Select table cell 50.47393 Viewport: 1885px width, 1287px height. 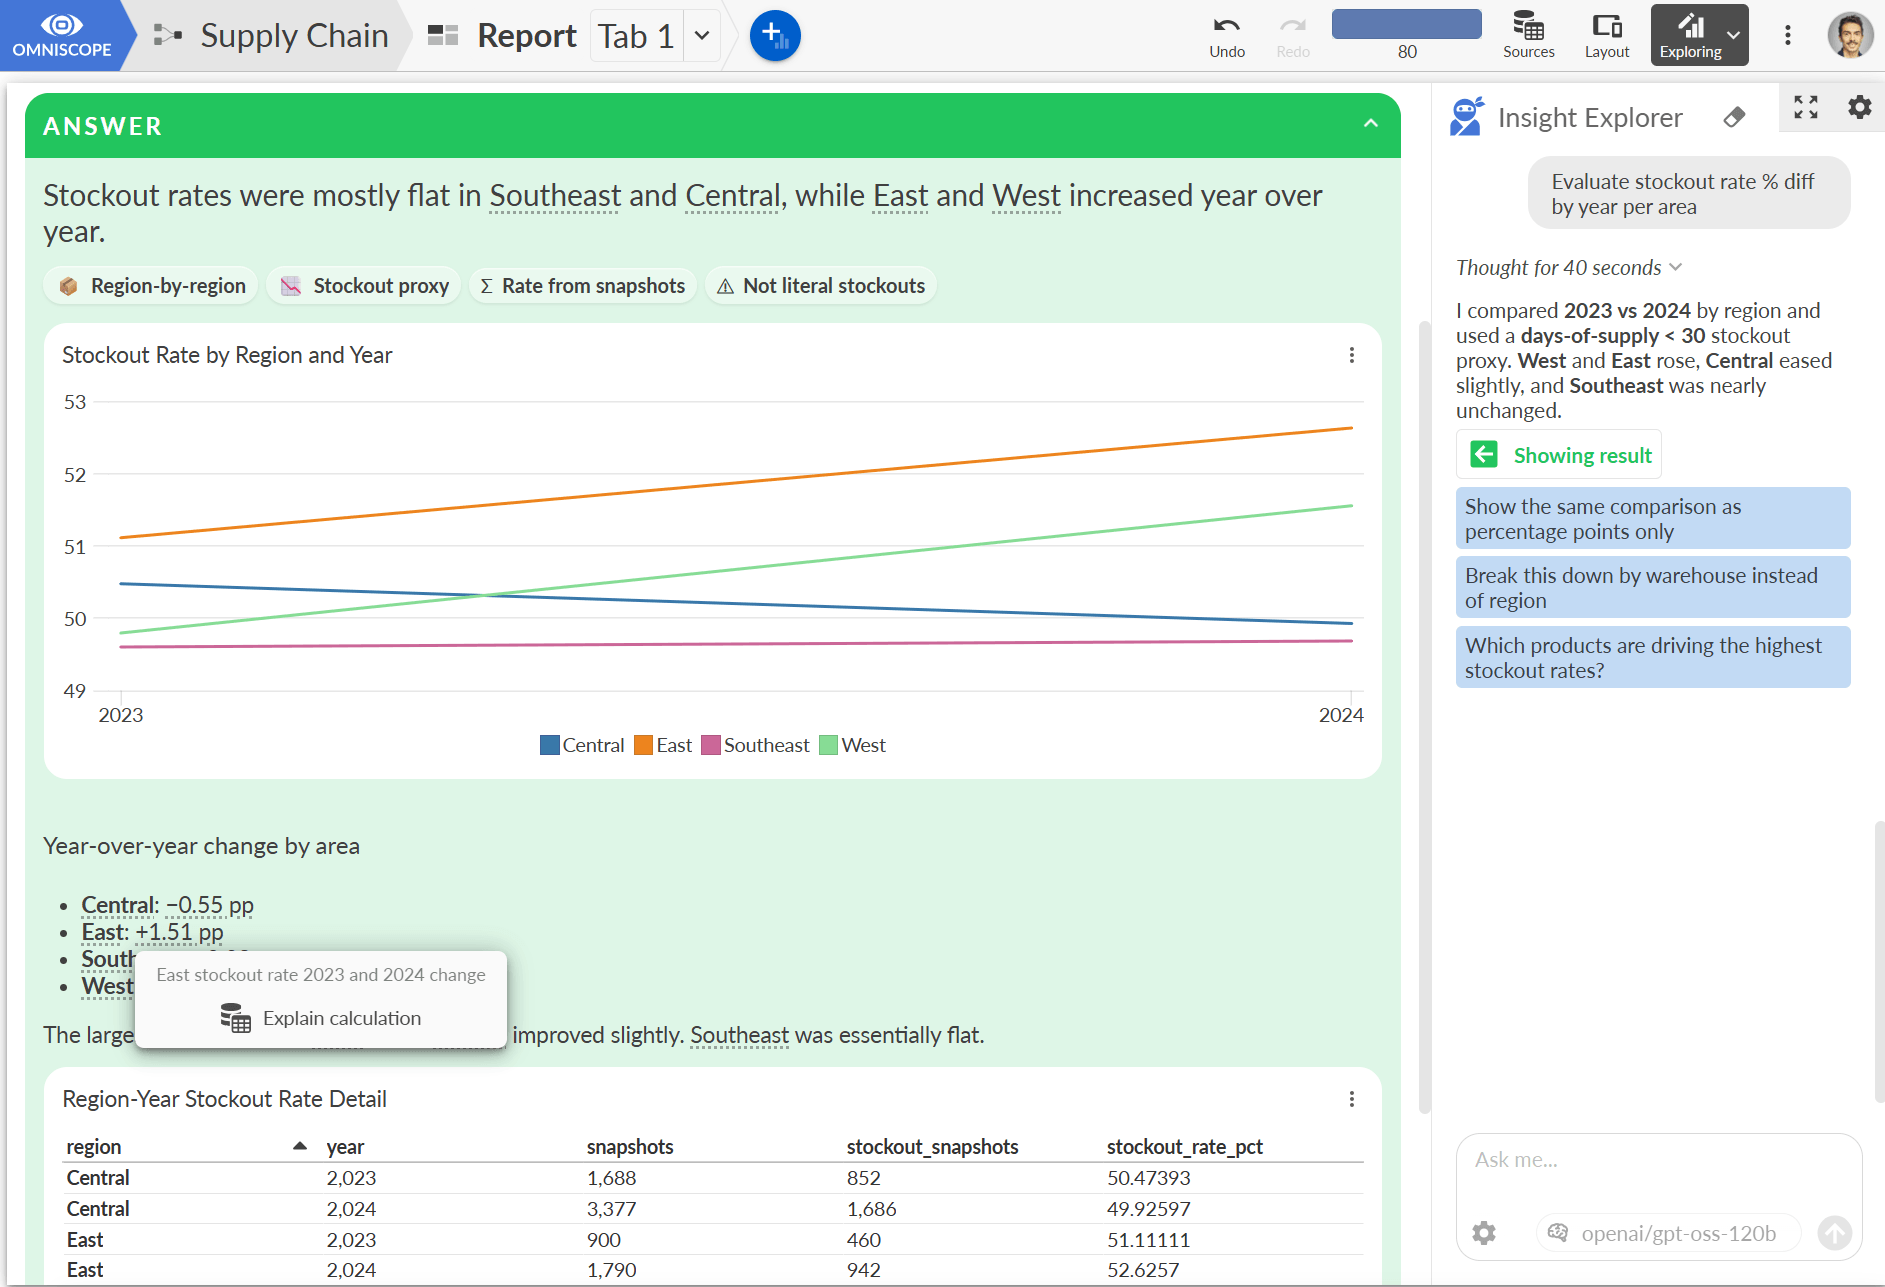click(1149, 1178)
